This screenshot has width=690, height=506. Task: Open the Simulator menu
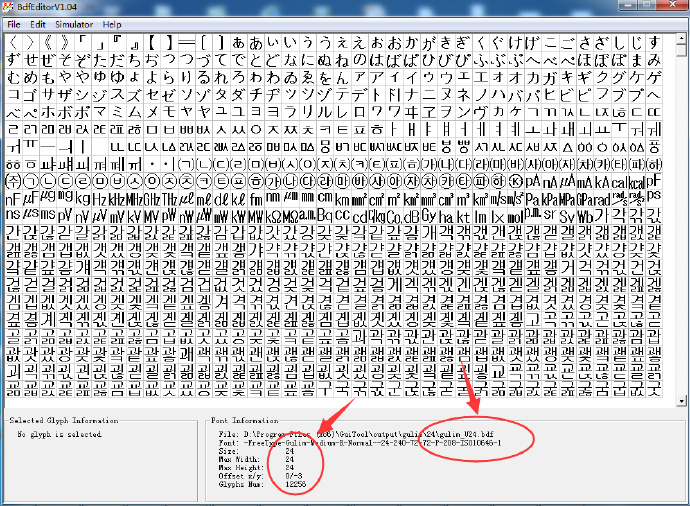(x=74, y=25)
